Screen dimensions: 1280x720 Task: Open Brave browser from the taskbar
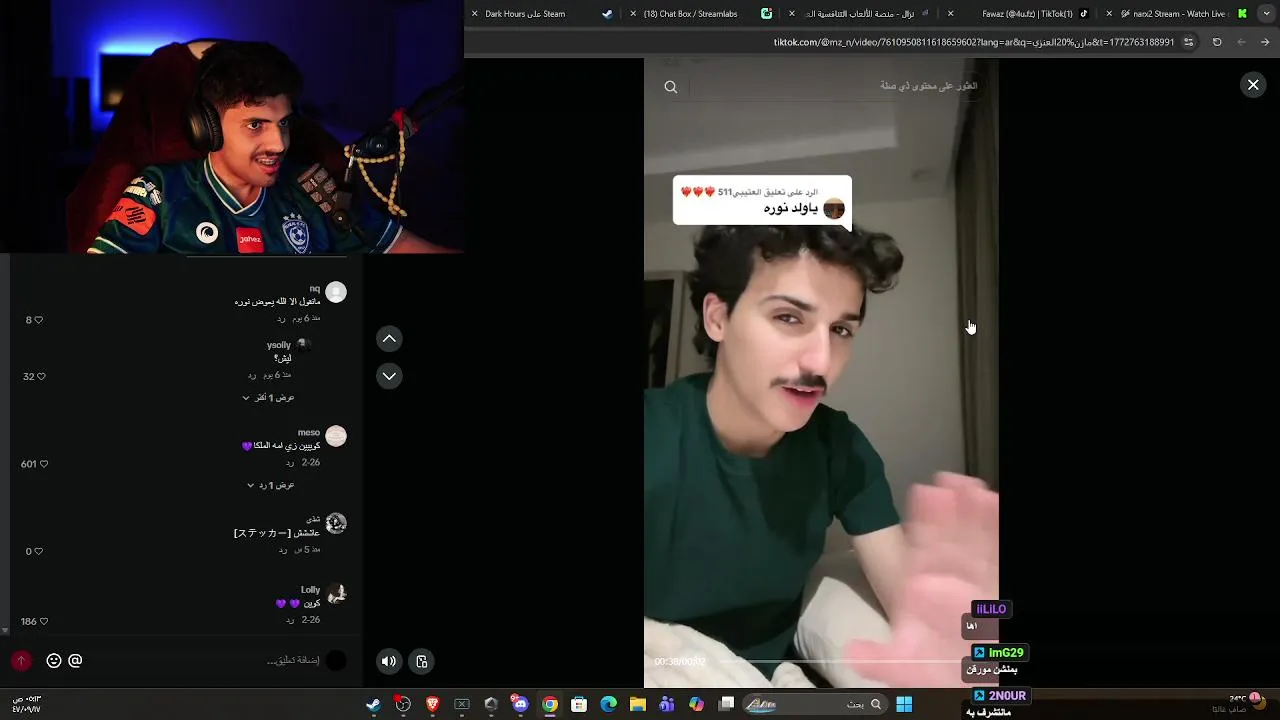coord(432,704)
